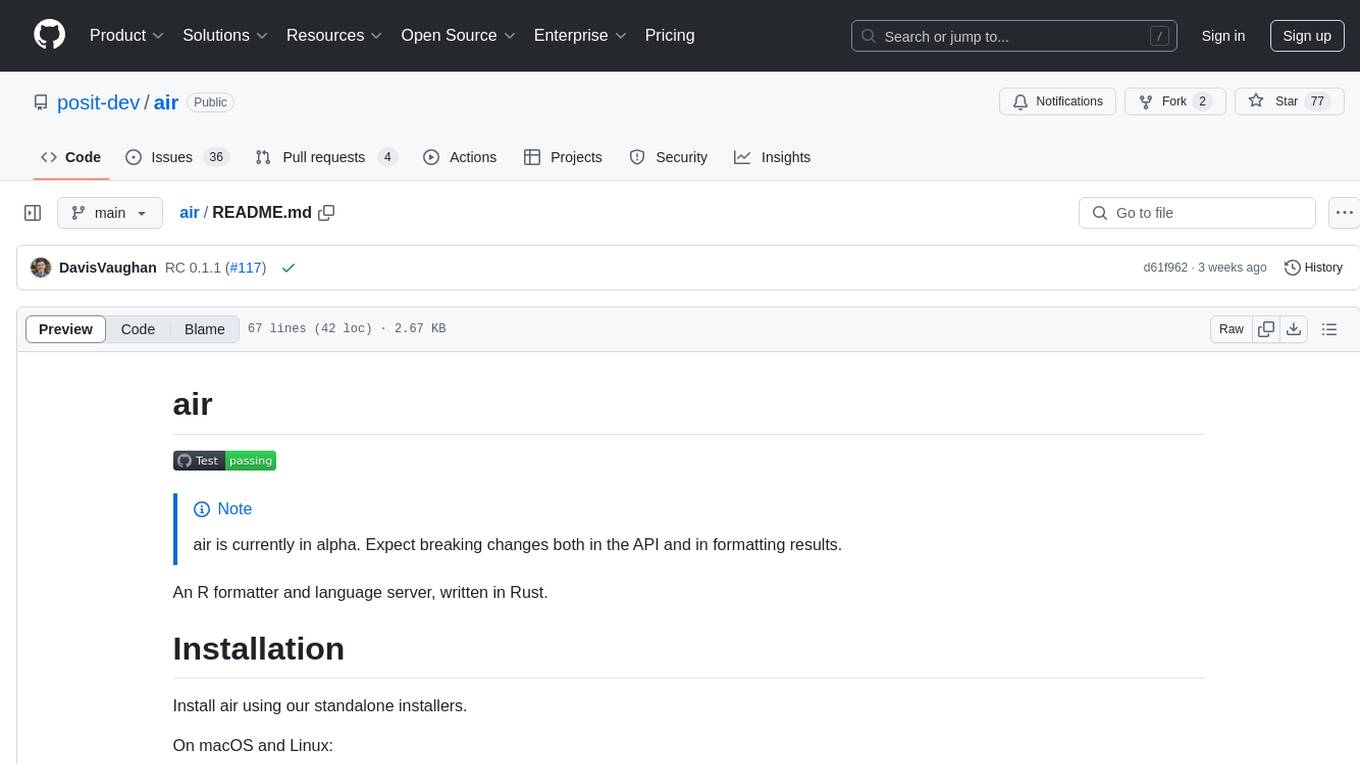Open the Test passing badge
The width and height of the screenshot is (1360, 764).
coord(224,460)
